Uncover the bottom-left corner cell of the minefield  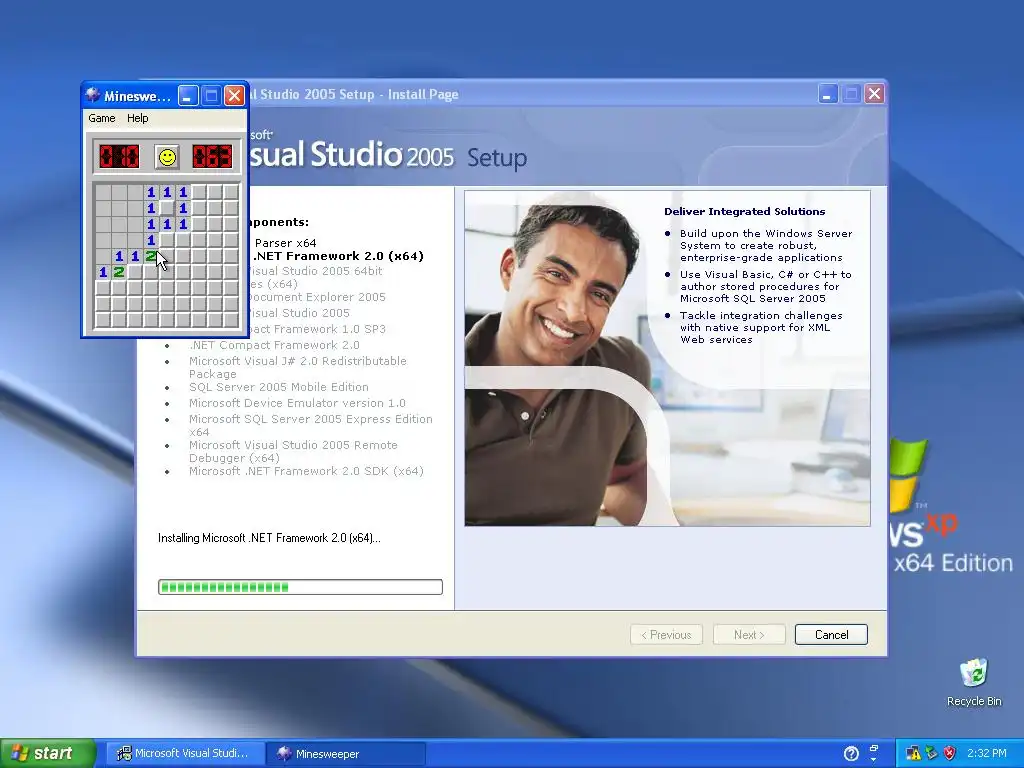(x=103, y=320)
